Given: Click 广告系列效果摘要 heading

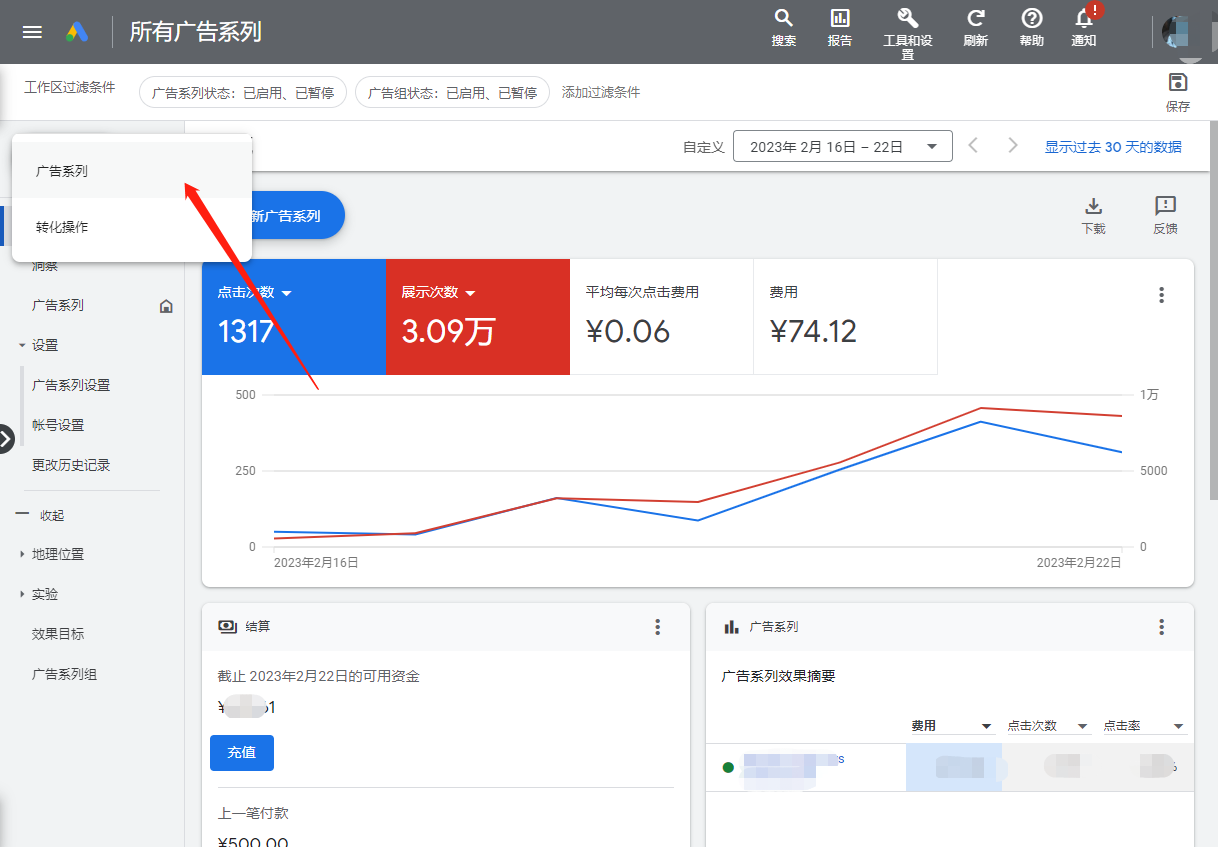Looking at the screenshot, I should pos(778,676).
